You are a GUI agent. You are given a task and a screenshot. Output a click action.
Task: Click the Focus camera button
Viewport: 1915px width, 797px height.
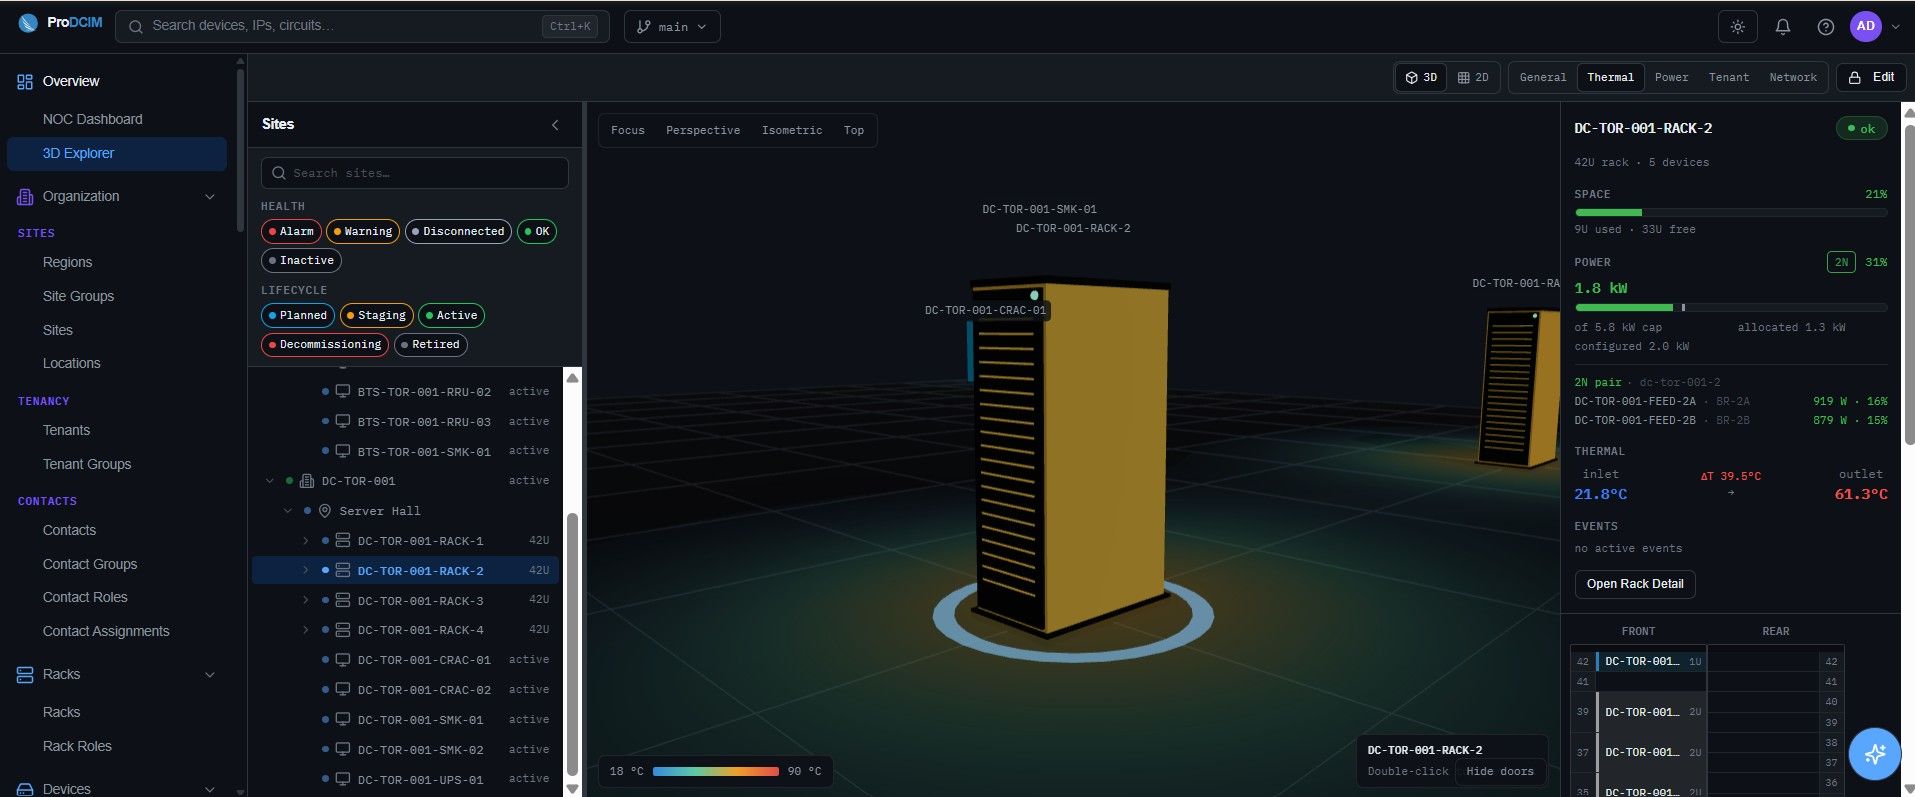coord(628,130)
